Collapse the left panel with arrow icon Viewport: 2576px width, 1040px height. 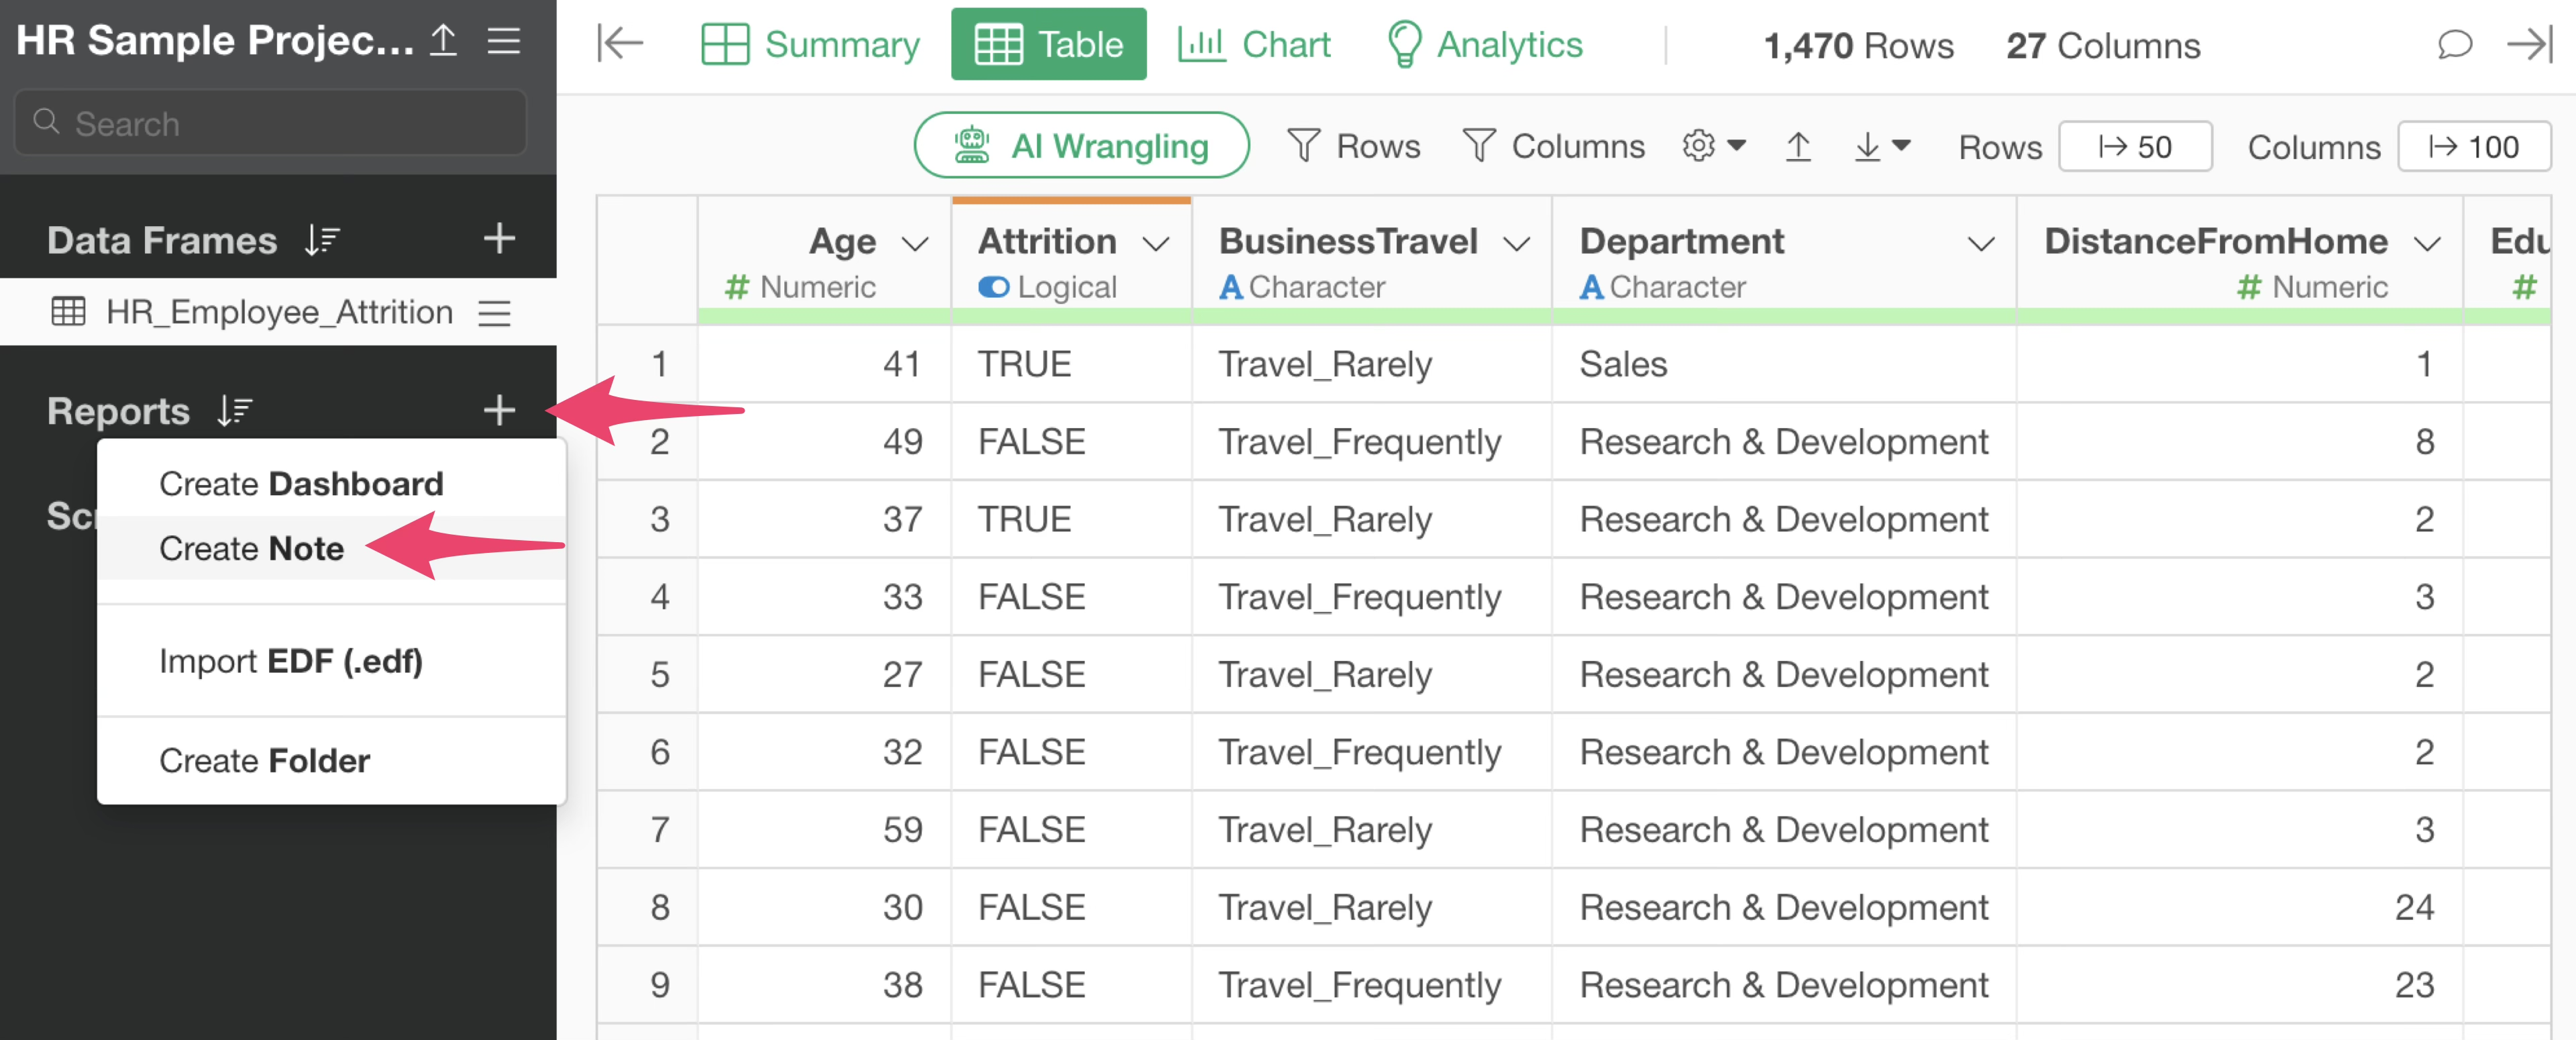619,43
